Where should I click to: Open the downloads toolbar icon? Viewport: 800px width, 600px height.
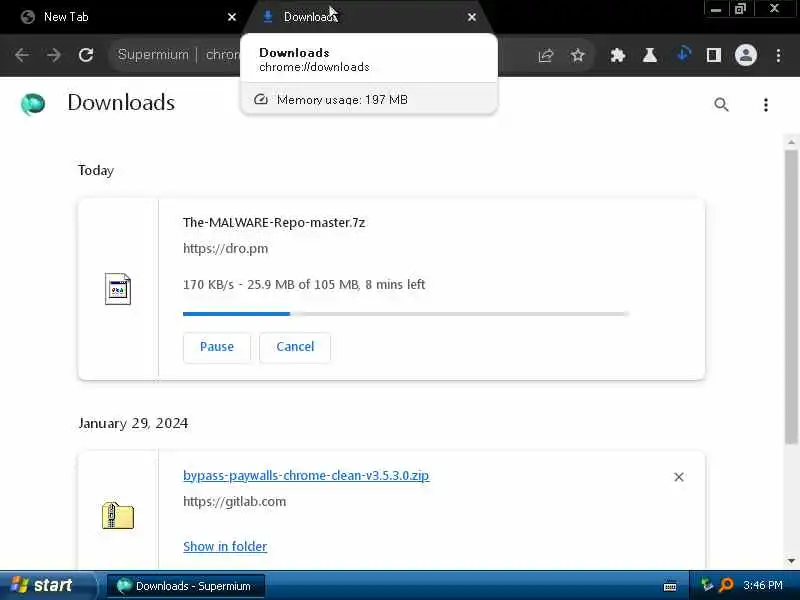point(683,54)
